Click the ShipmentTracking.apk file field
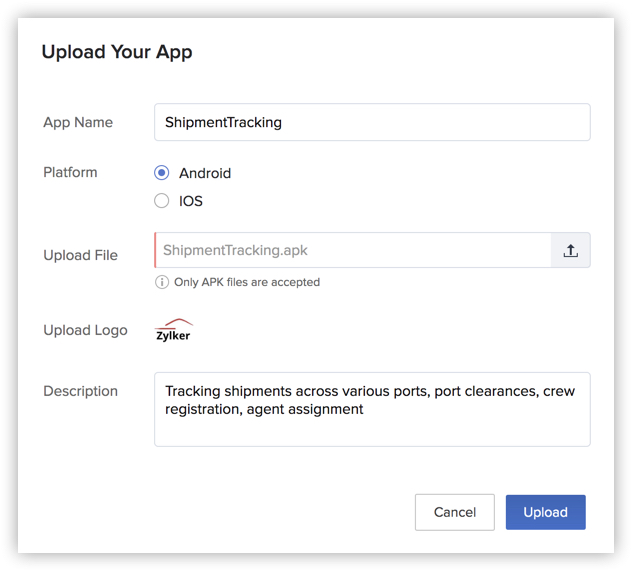632x571 pixels. (352, 251)
